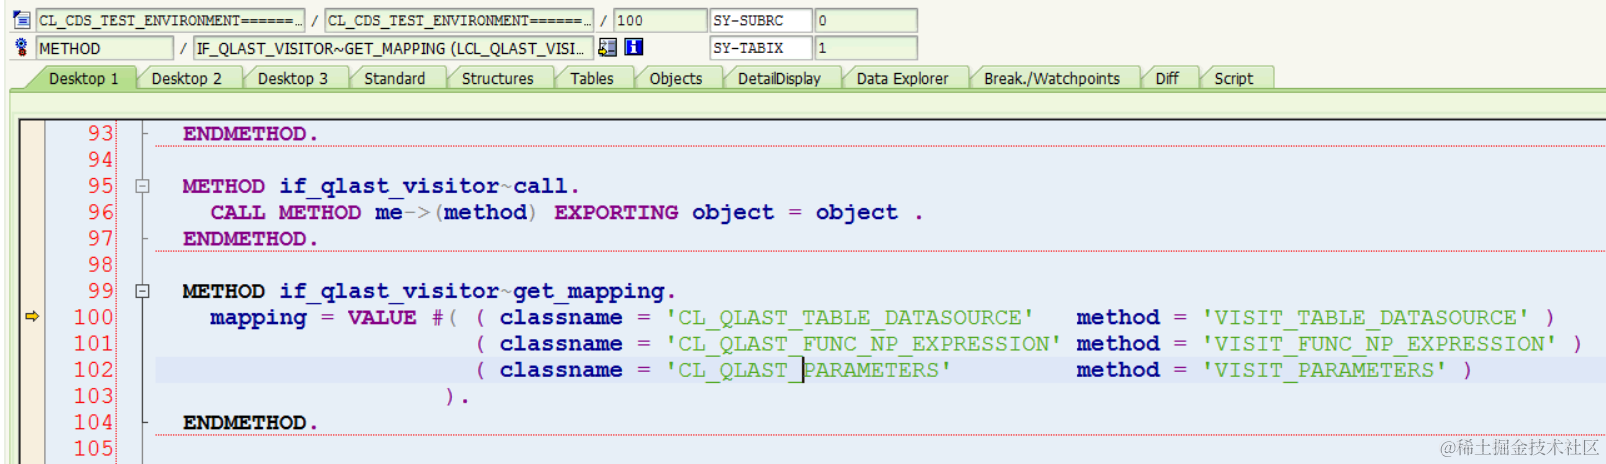Click line number 102 in the gutter

(94, 369)
